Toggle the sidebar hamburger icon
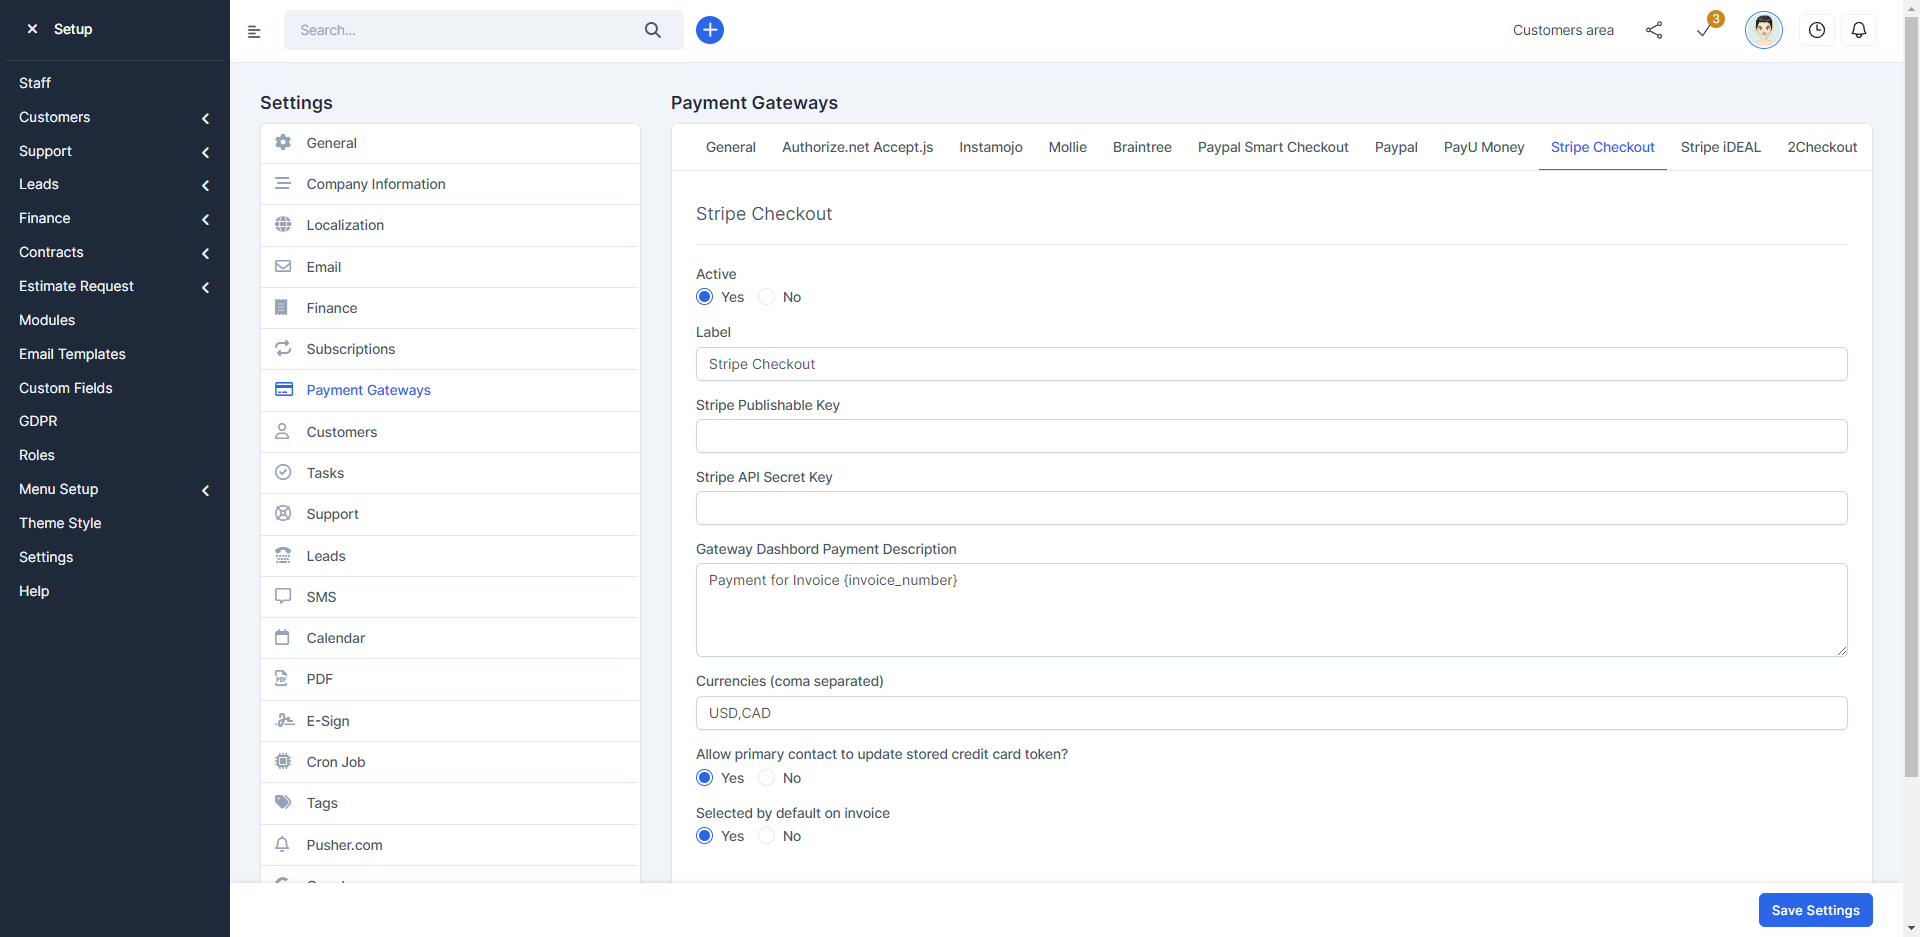Viewport: 1920px width, 937px height. click(x=254, y=31)
